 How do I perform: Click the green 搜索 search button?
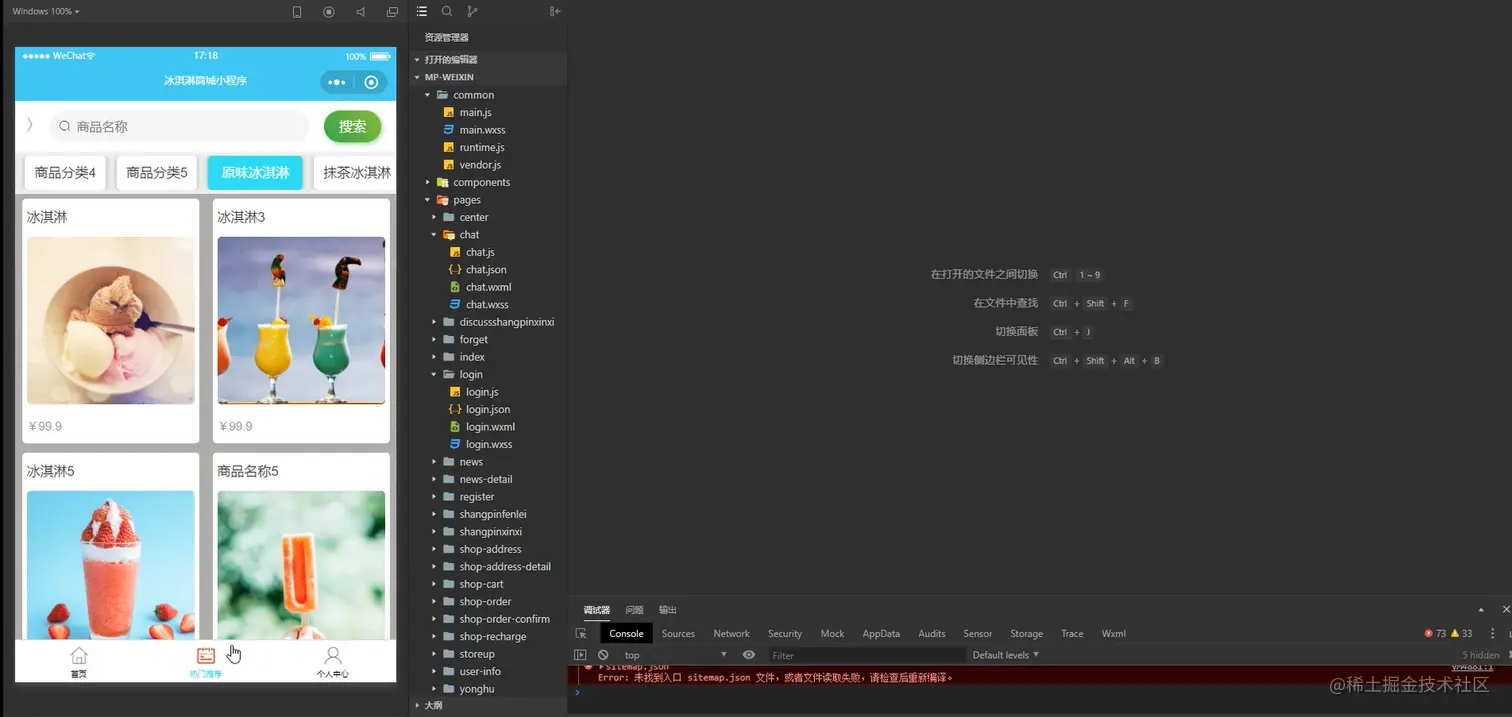pos(352,126)
